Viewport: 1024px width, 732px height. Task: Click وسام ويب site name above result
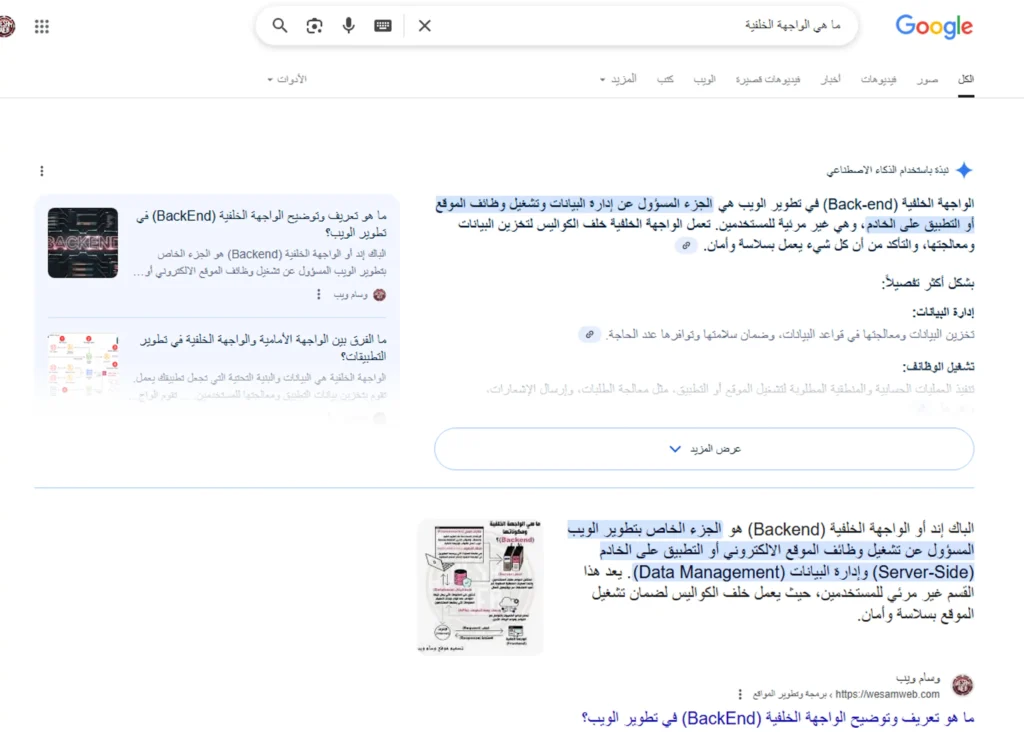point(918,678)
